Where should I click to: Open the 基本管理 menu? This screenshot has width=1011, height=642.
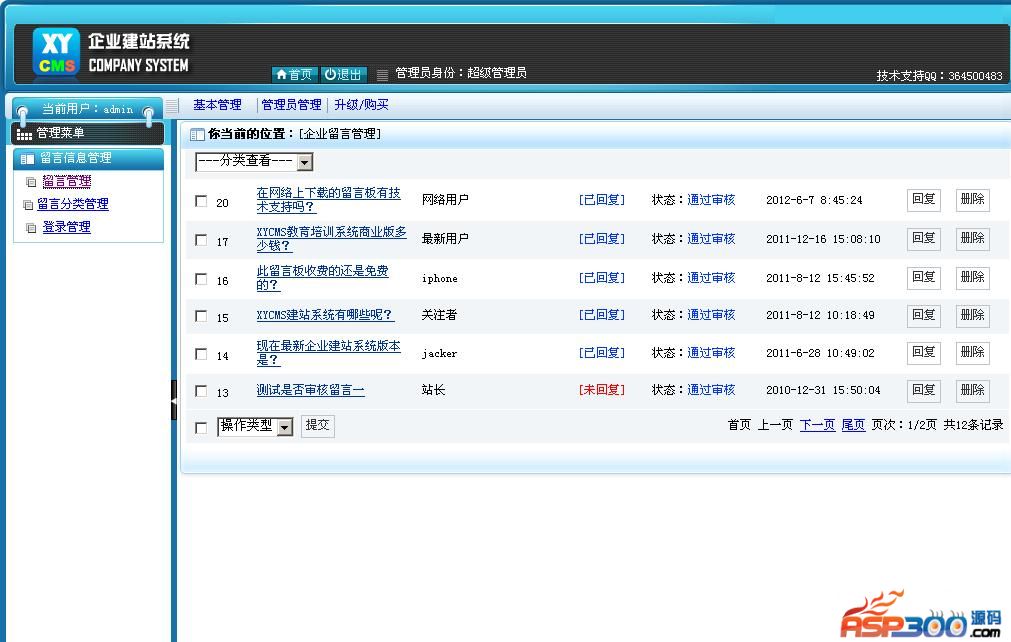point(217,105)
